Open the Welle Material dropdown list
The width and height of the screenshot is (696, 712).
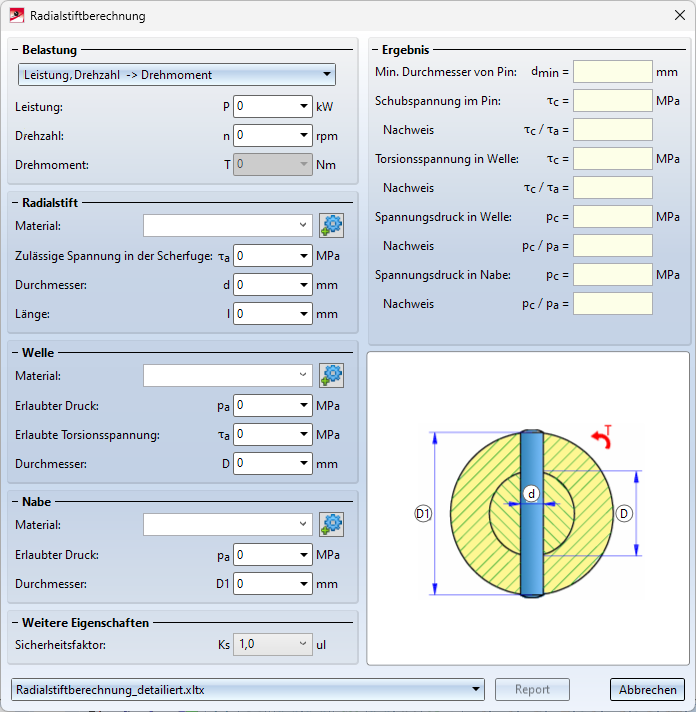click(x=303, y=376)
